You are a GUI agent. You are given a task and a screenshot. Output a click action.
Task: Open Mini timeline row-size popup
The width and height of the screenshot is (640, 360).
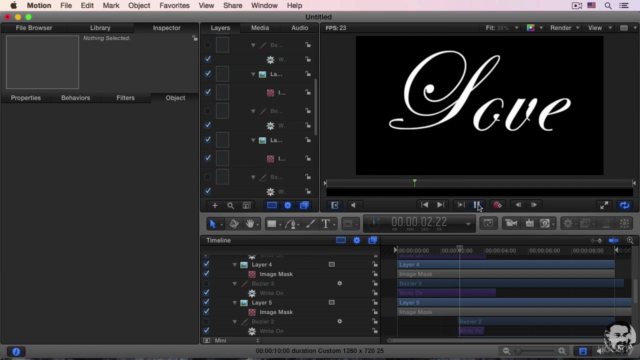237,340
